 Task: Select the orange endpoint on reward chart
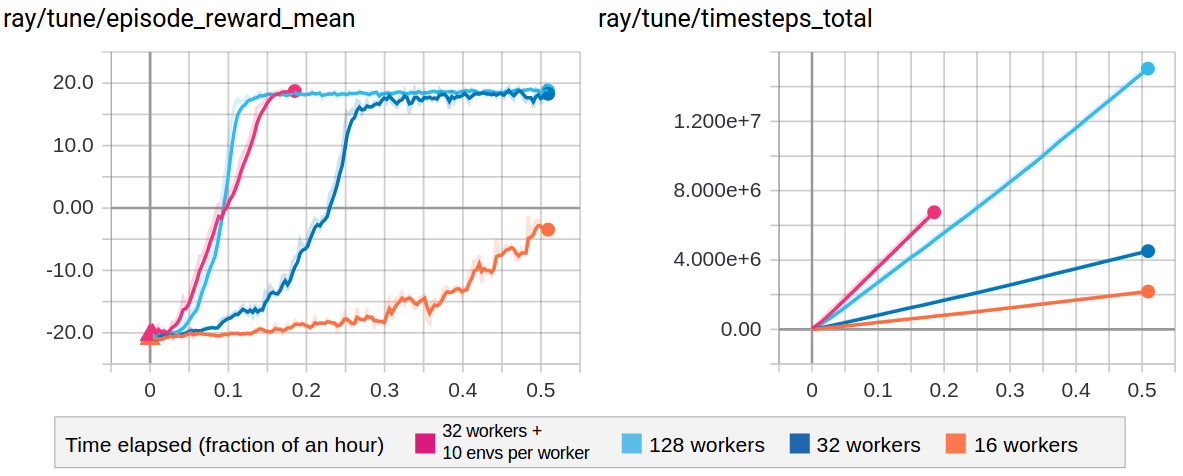[548, 229]
